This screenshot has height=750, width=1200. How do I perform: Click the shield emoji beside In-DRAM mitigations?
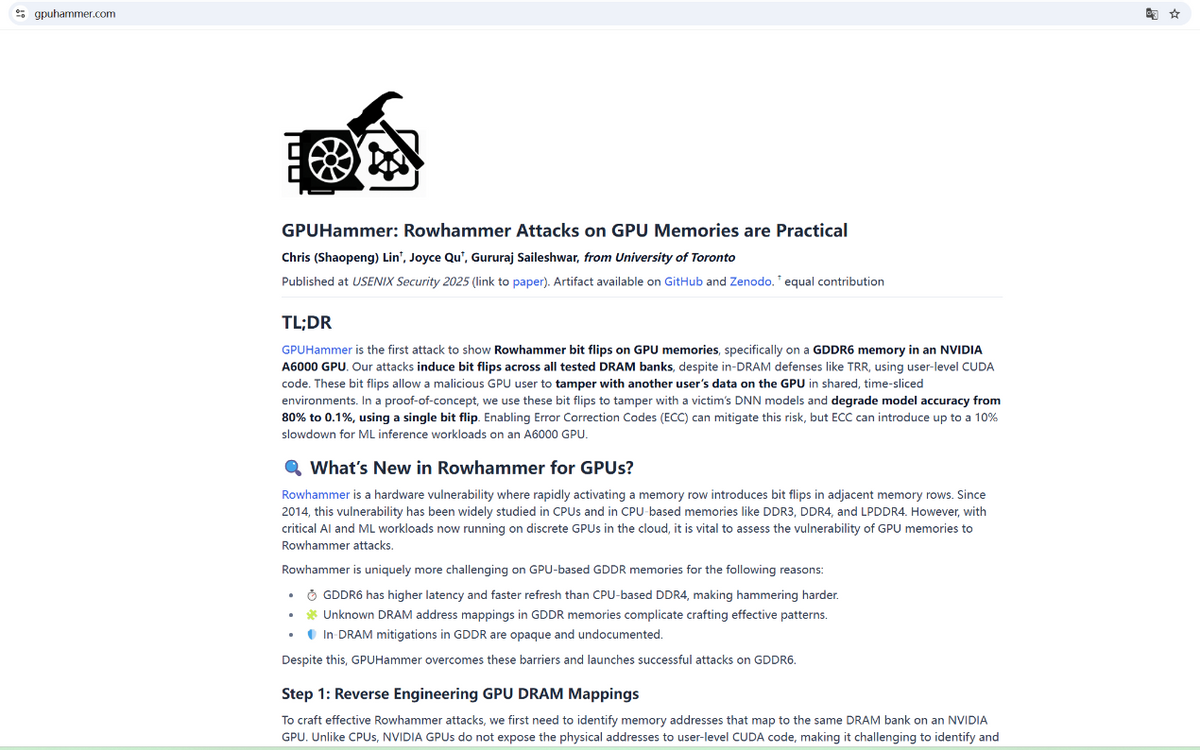[x=312, y=635]
